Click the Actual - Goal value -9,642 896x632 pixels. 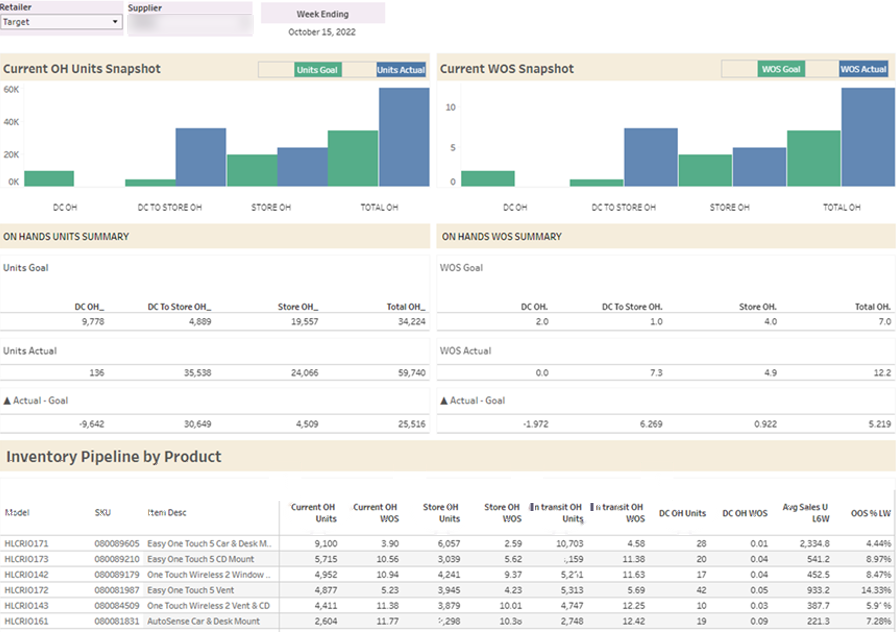point(91,424)
